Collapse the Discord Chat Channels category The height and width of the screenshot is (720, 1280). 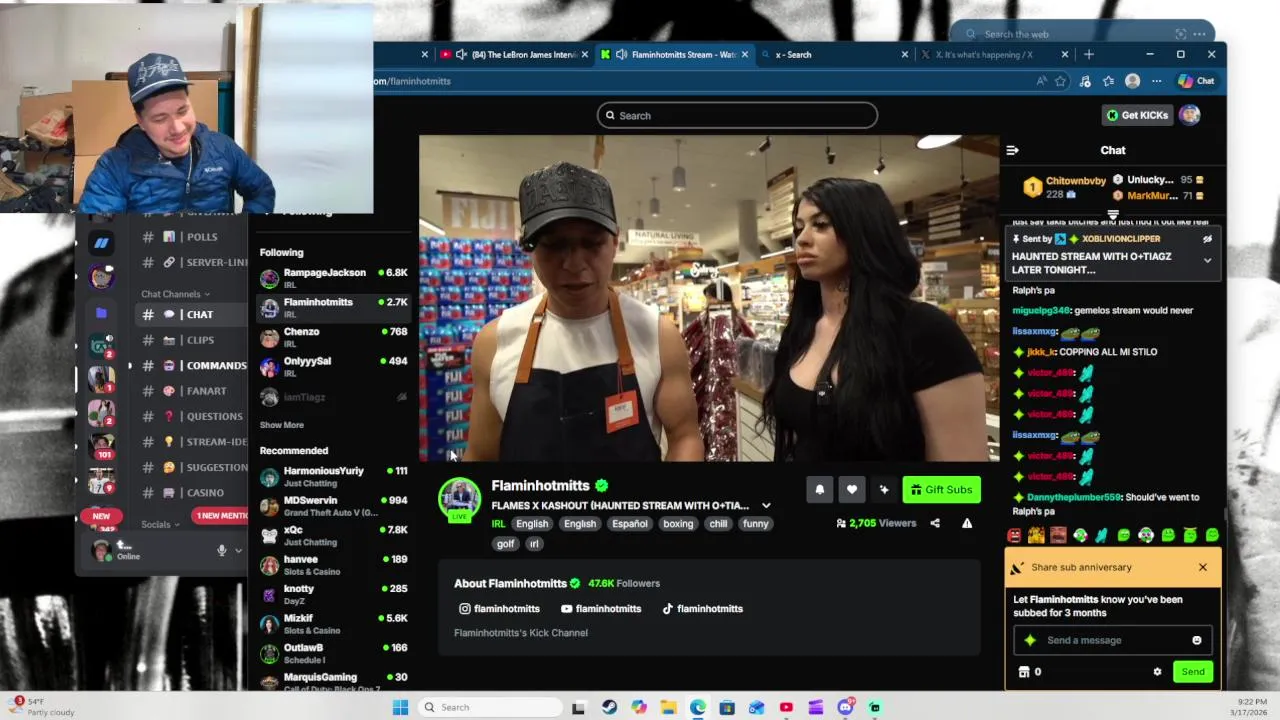[x=175, y=294]
